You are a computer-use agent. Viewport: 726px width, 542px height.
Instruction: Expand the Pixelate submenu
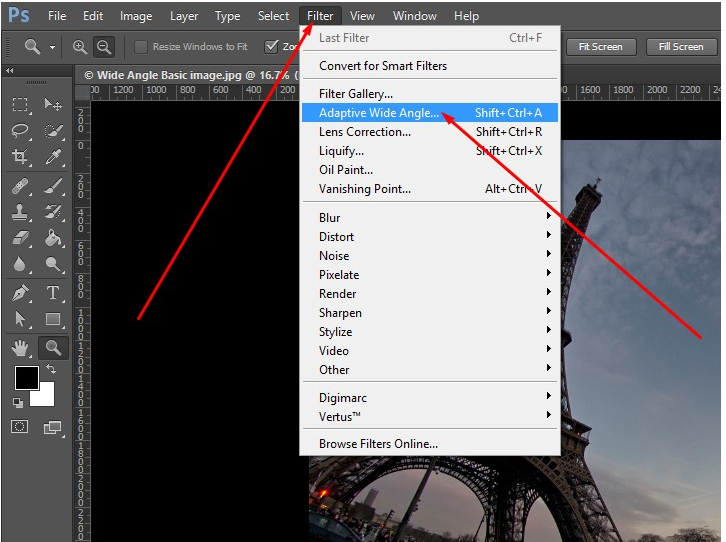click(x=430, y=274)
